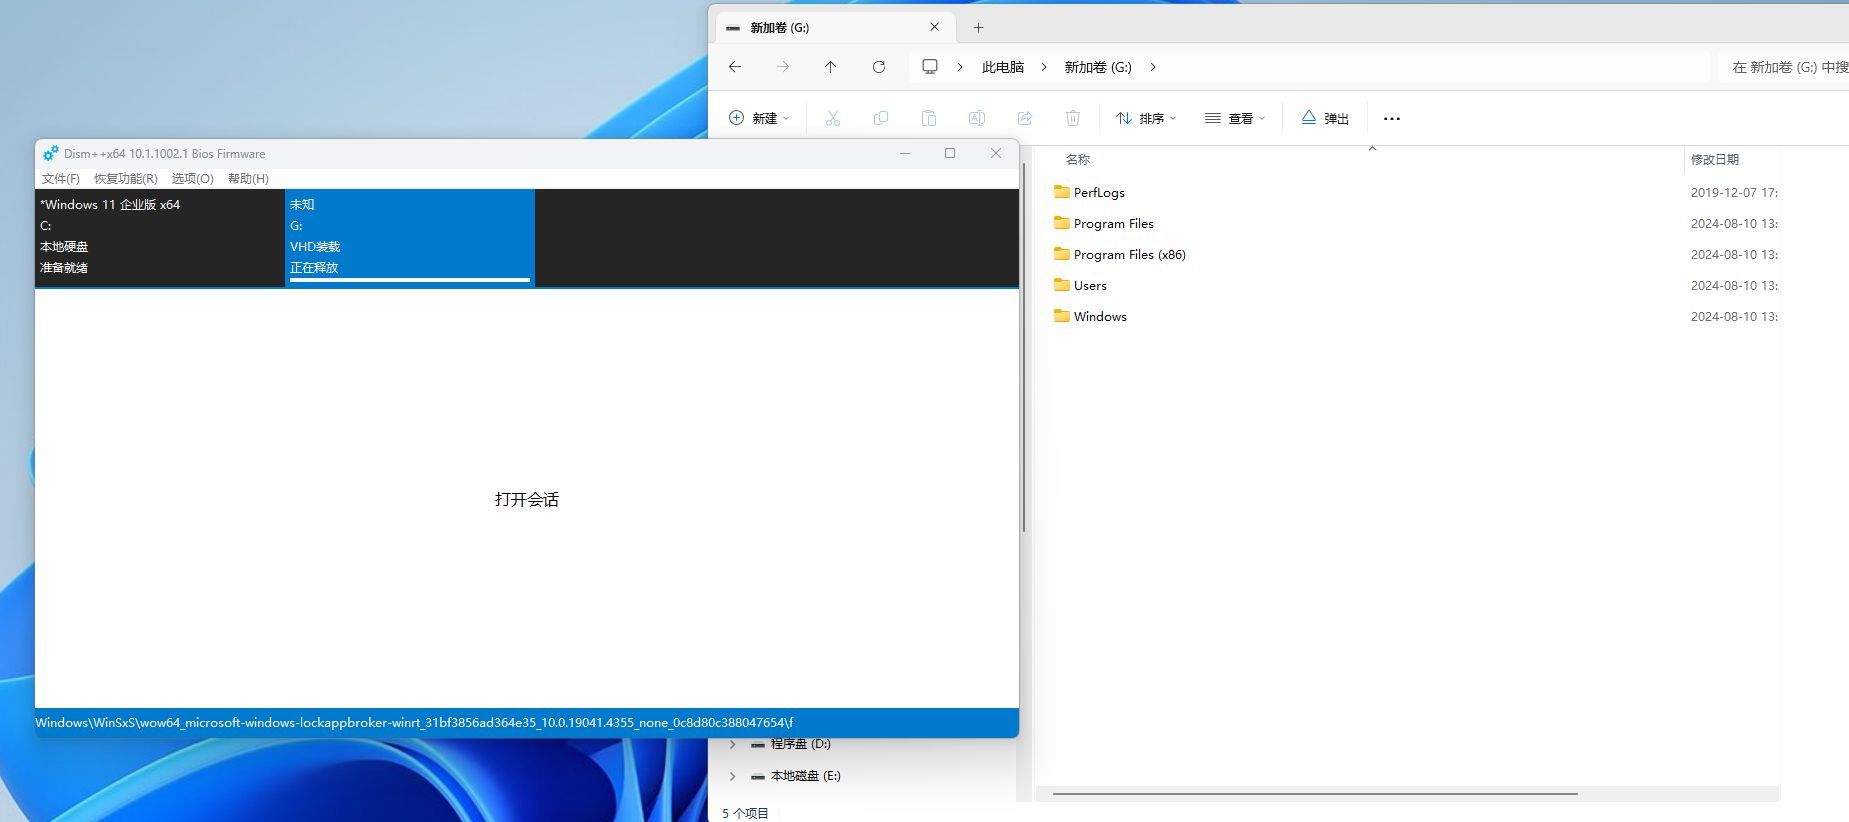Viewport: 1849px width, 822px height.
Task: Click the PerfLogs folder icon
Action: coord(1062,192)
